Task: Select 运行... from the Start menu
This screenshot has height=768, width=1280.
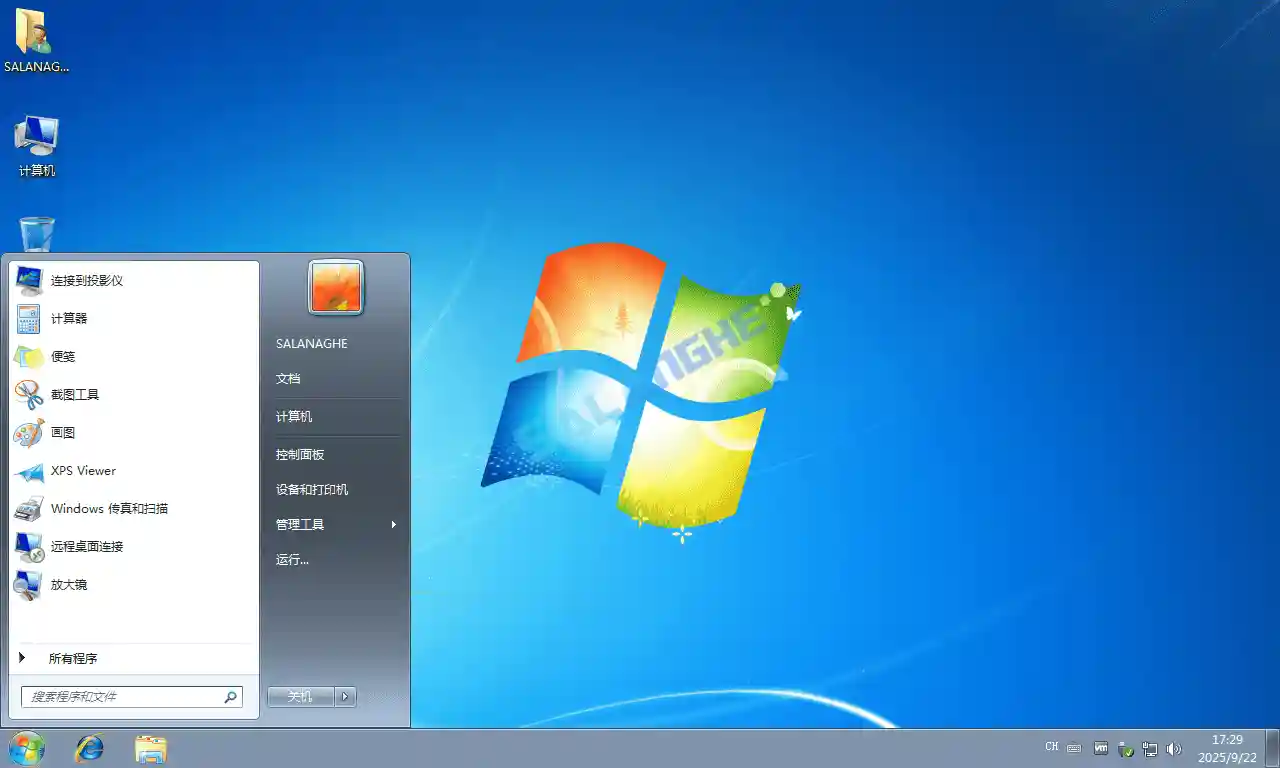Action: click(291, 559)
